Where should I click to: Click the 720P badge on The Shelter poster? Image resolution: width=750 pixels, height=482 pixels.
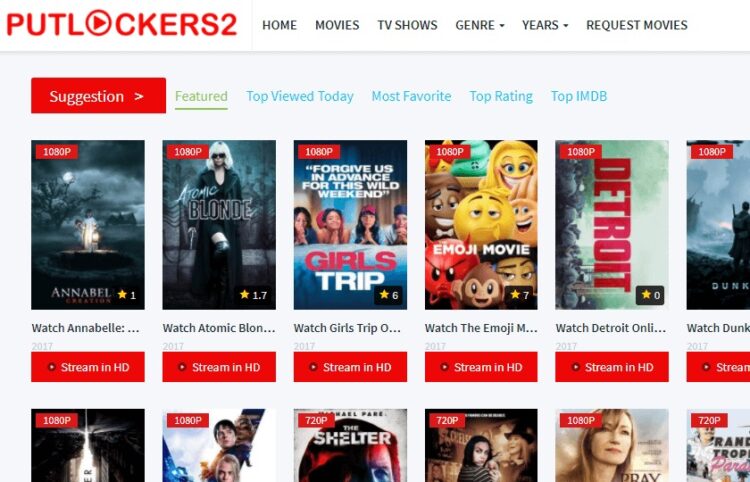(x=316, y=420)
